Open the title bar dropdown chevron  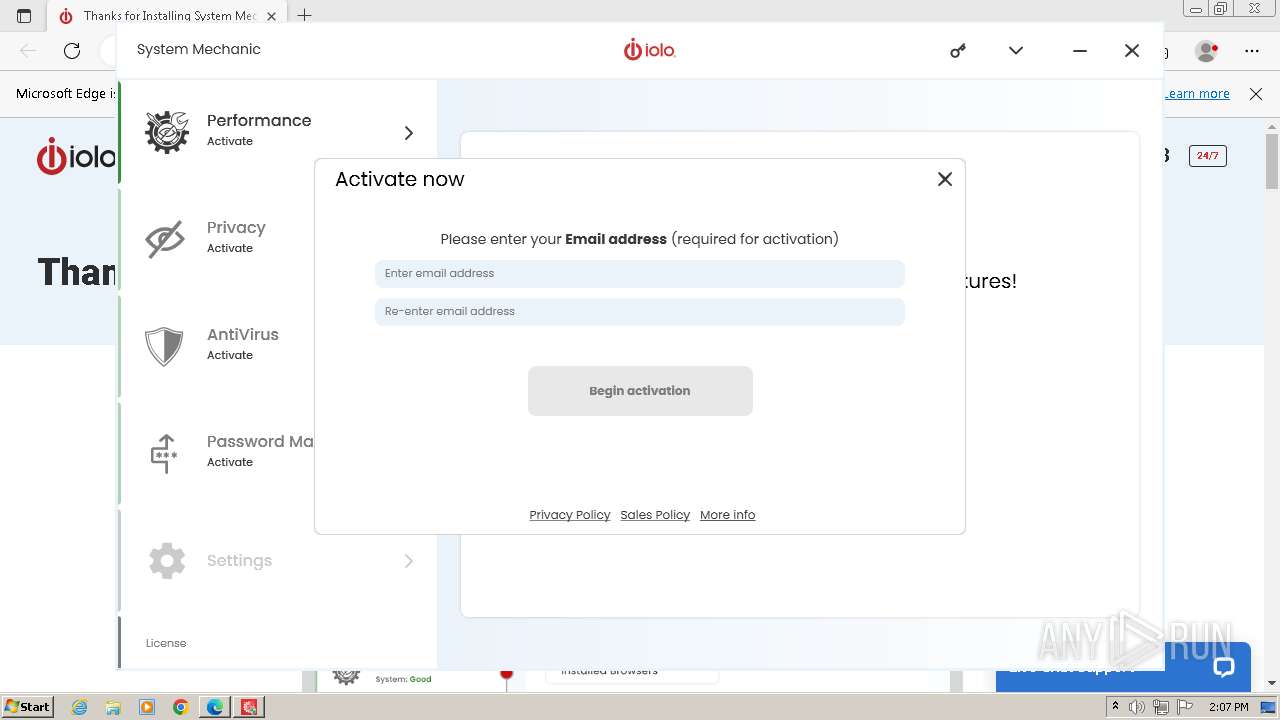(1016, 50)
